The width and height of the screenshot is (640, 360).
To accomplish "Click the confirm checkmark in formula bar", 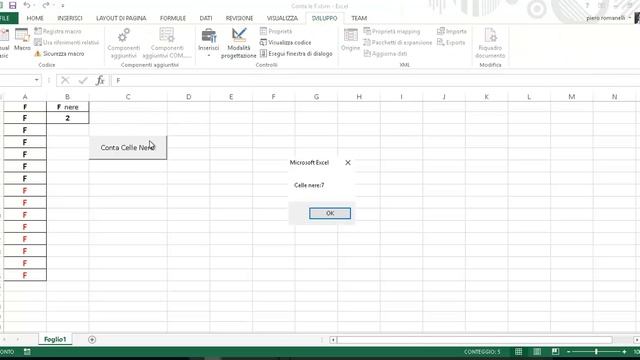I will [83, 80].
